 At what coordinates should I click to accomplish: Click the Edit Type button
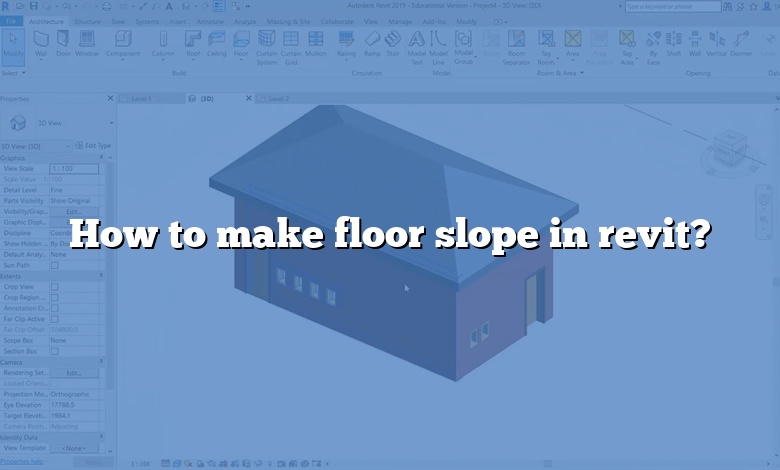pyautogui.click(x=97, y=146)
